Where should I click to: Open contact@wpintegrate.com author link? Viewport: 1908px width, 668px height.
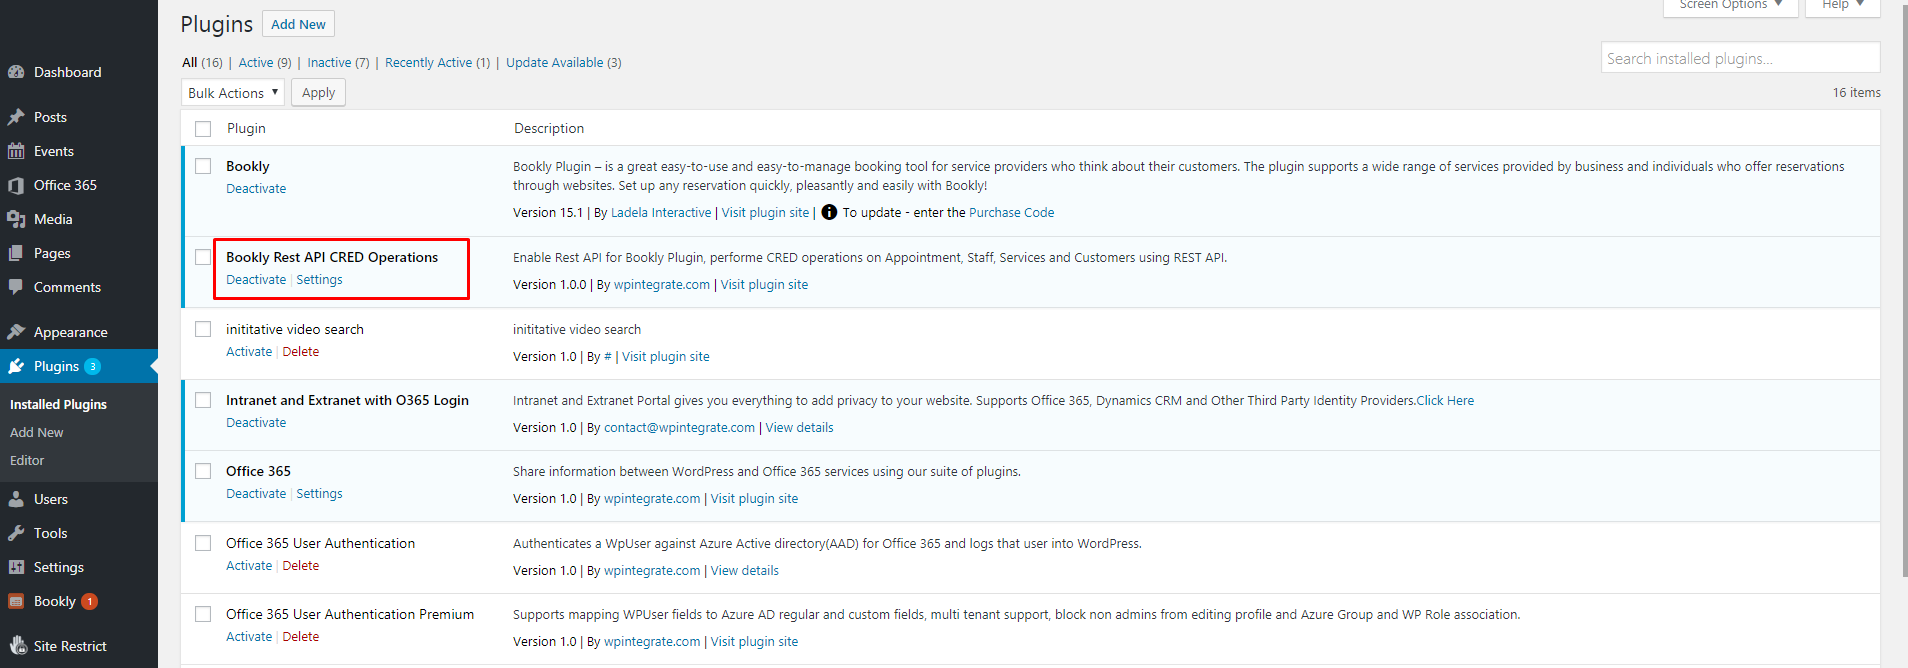tap(679, 427)
